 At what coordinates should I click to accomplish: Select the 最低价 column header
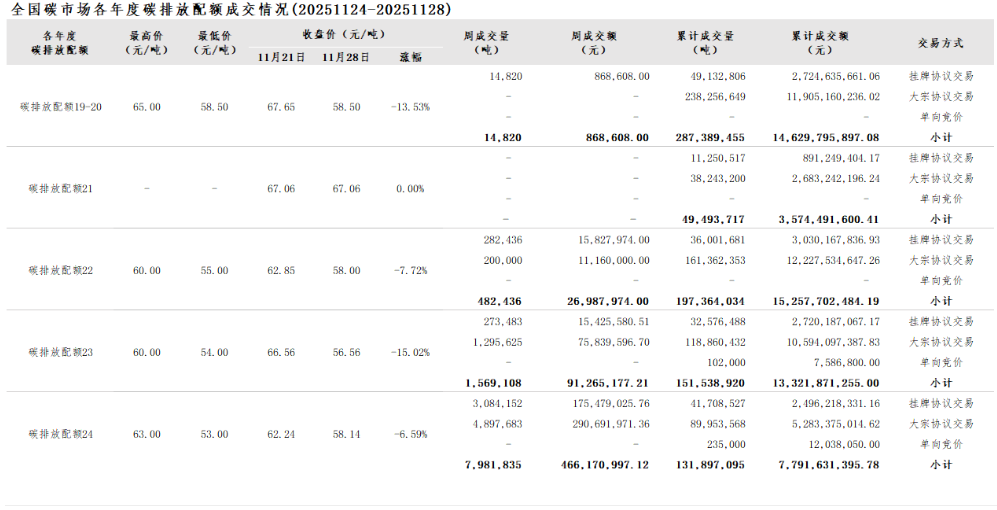point(214,42)
